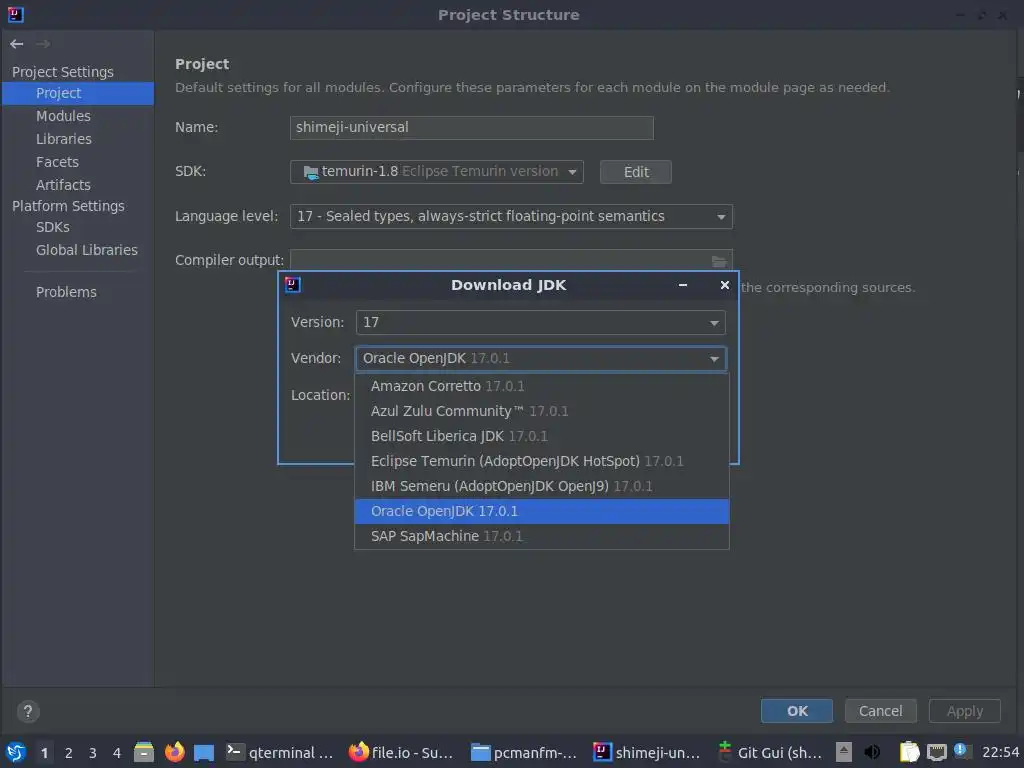Click the Help question mark button

pos(27,711)
